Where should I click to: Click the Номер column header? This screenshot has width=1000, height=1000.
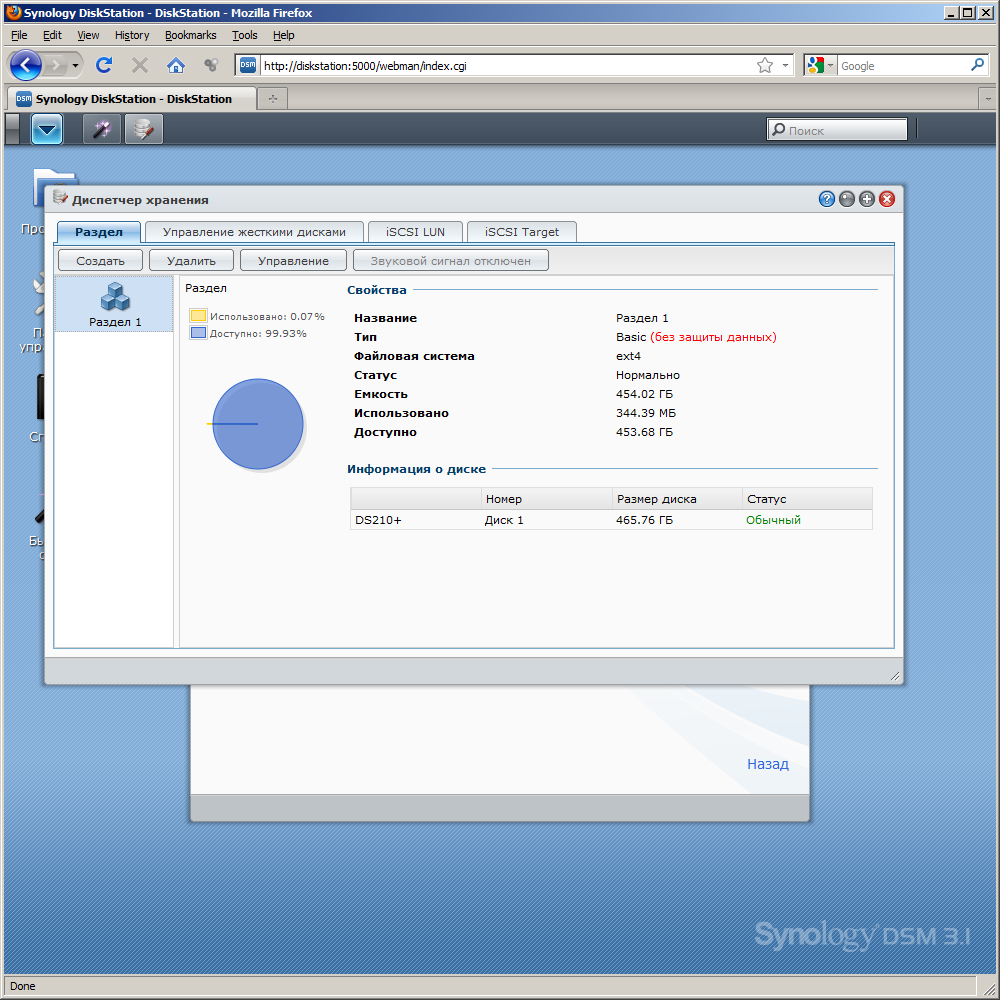(x=547, y=499)
